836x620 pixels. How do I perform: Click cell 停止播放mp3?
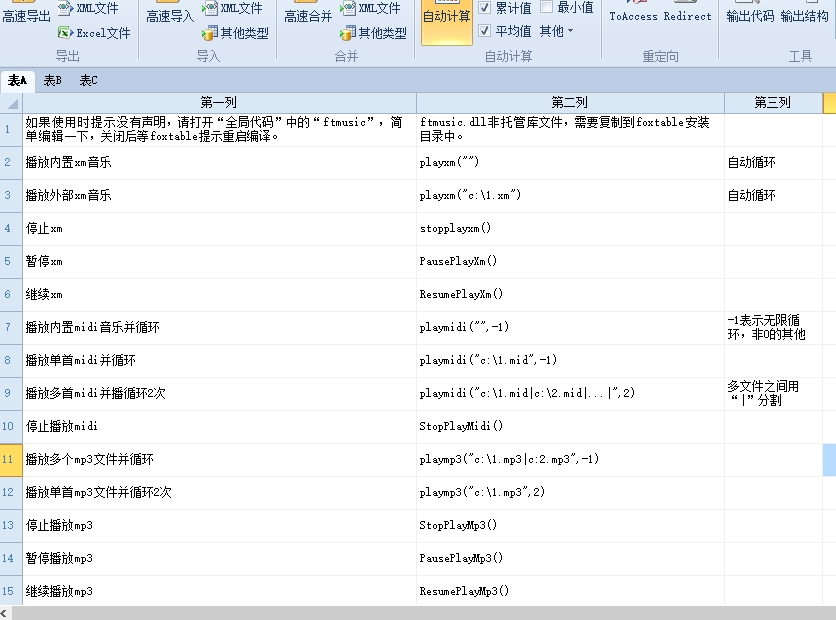[219, 526]
